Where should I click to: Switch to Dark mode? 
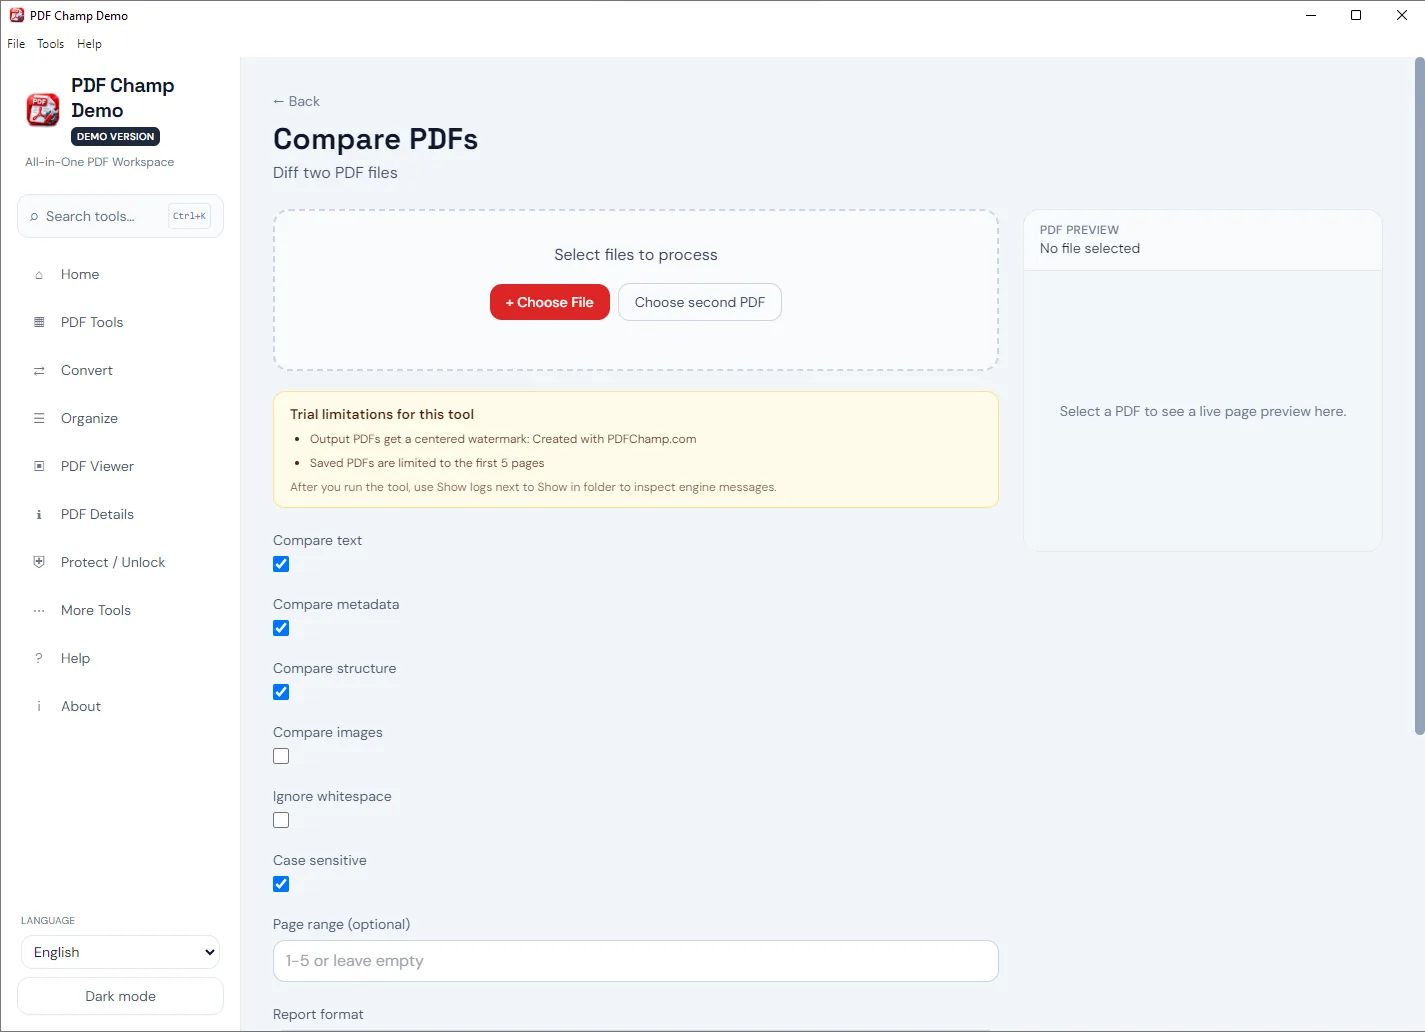(x=120, y=996)
